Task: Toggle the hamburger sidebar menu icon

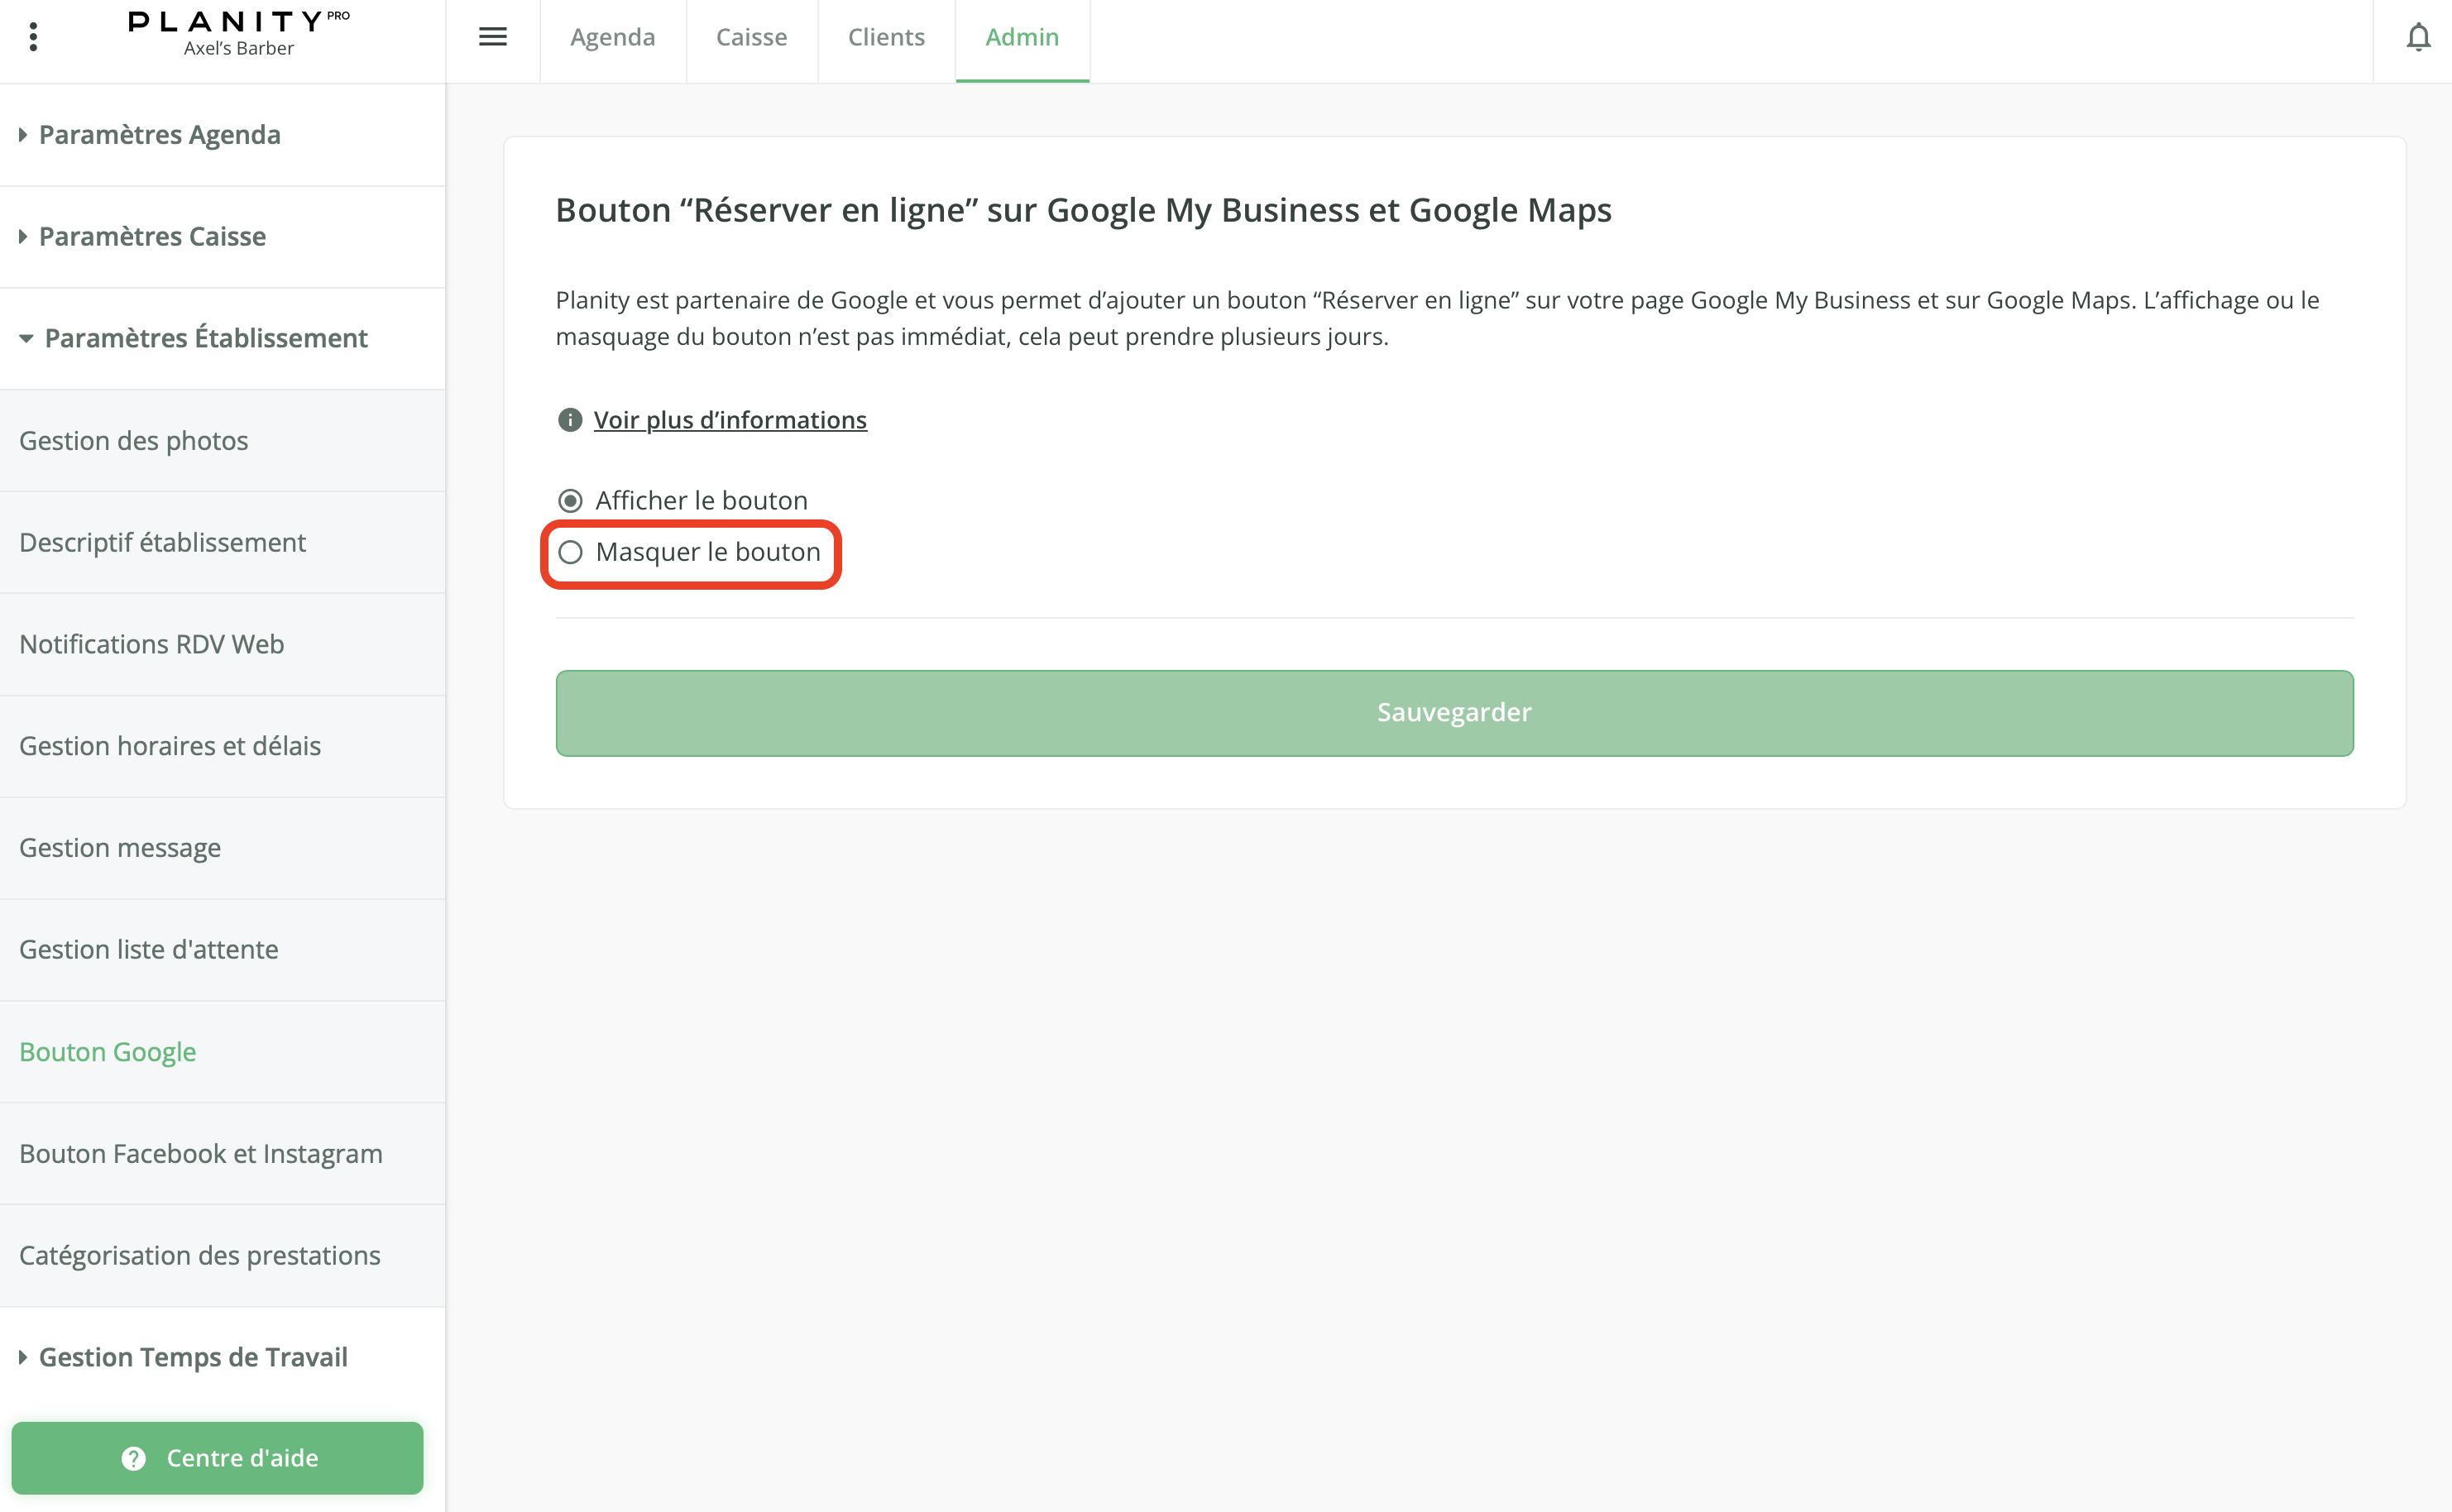Action: (x=492, y=37)
